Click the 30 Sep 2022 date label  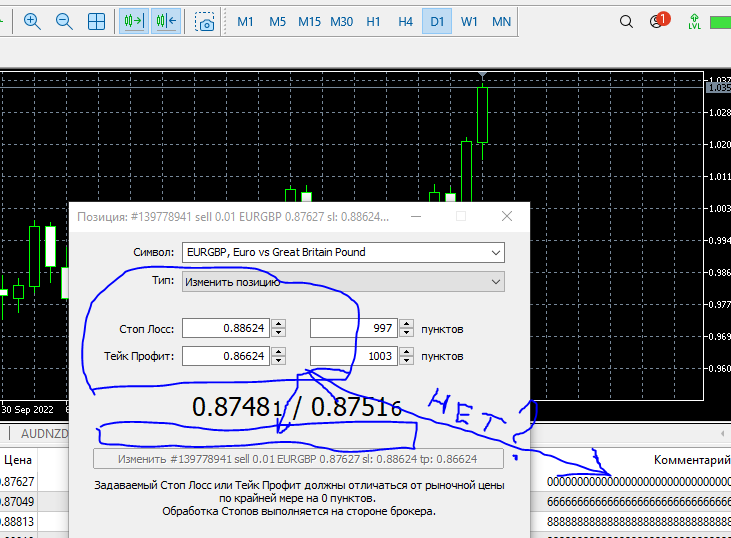[28, 410]
